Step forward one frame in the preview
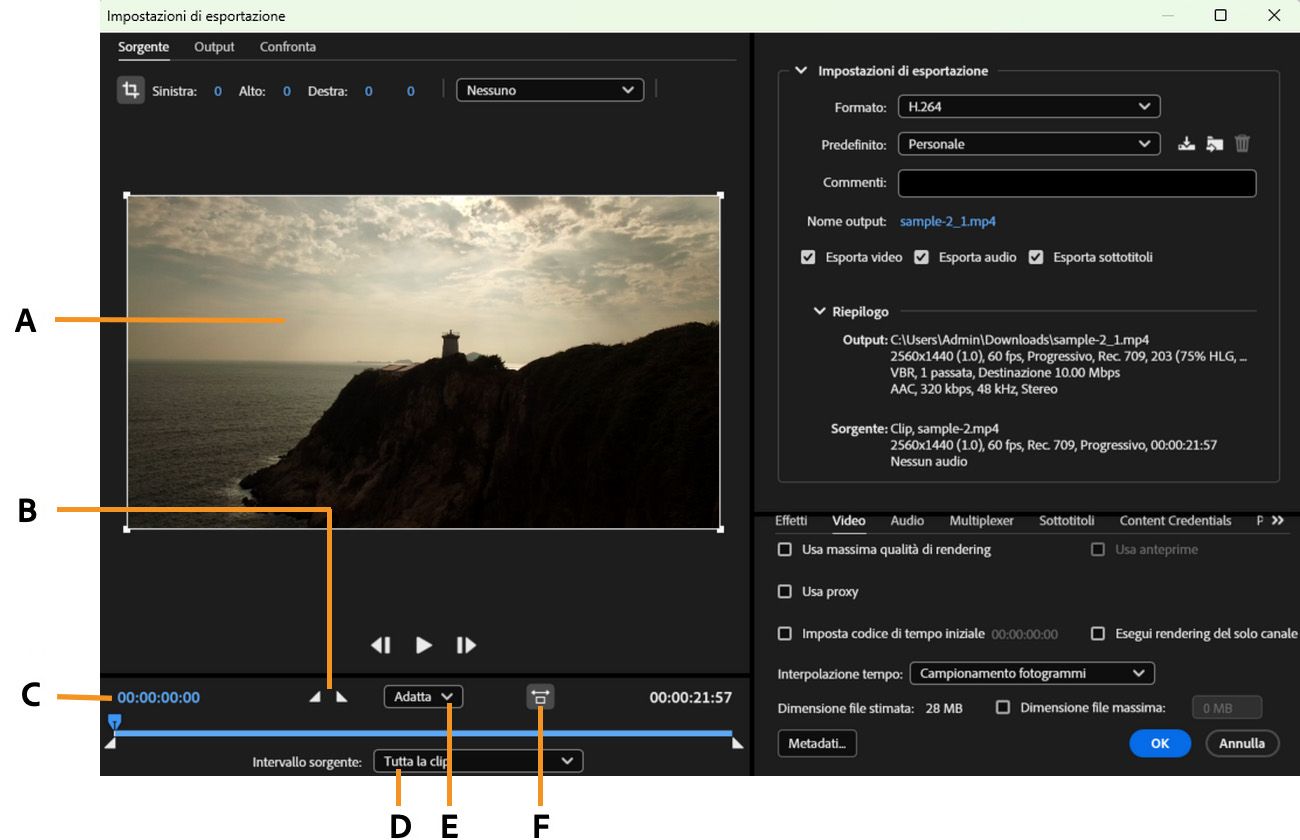Screen dimensions: 1300x840 pyautogui.click(x=464, y=645)
